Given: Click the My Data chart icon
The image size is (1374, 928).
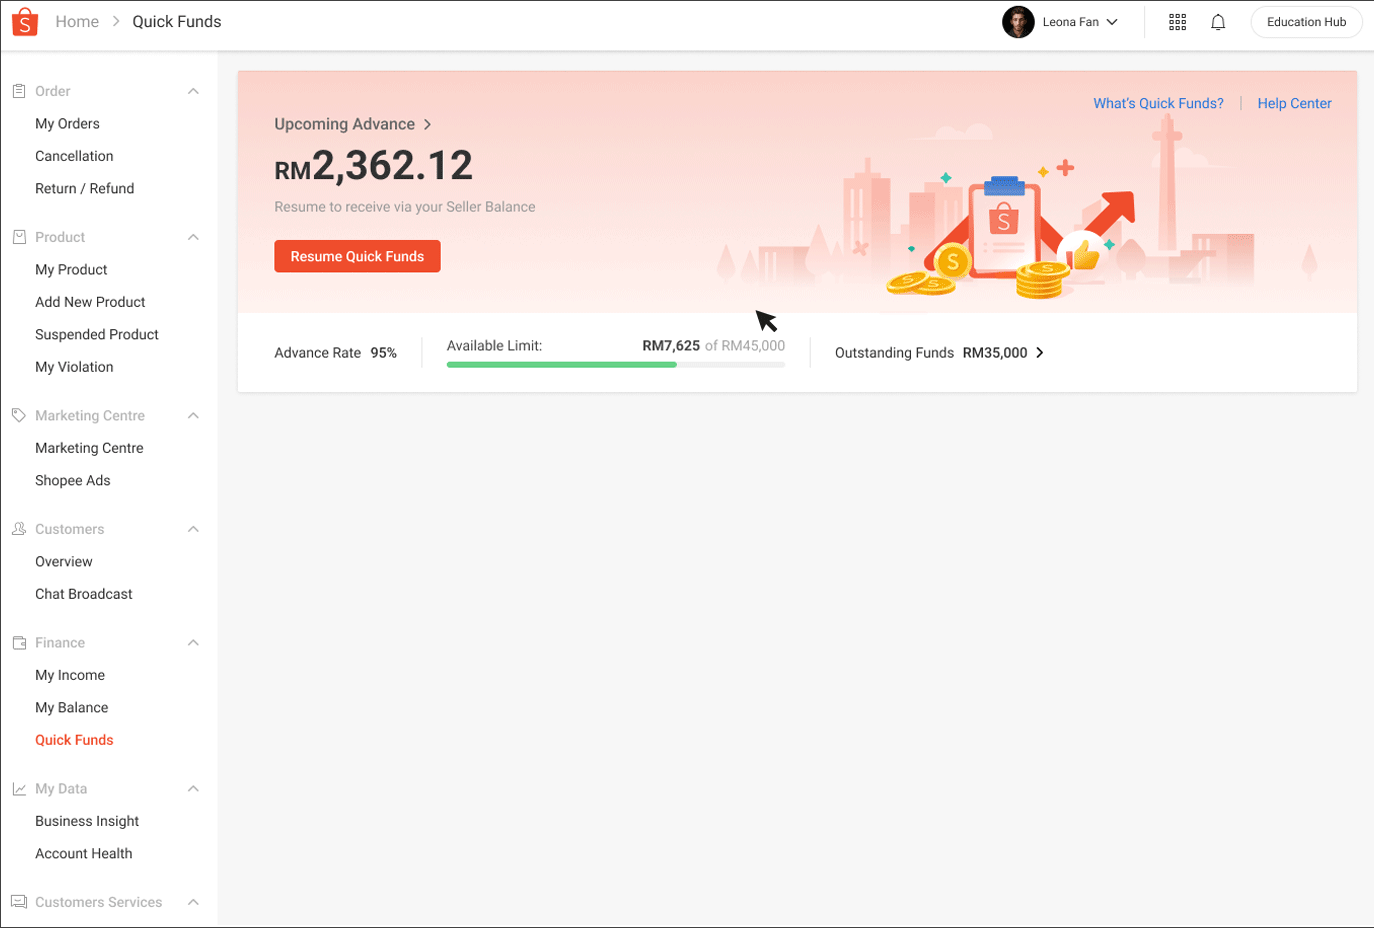Looking at the screenshot, I should click(x=19, y=789).
